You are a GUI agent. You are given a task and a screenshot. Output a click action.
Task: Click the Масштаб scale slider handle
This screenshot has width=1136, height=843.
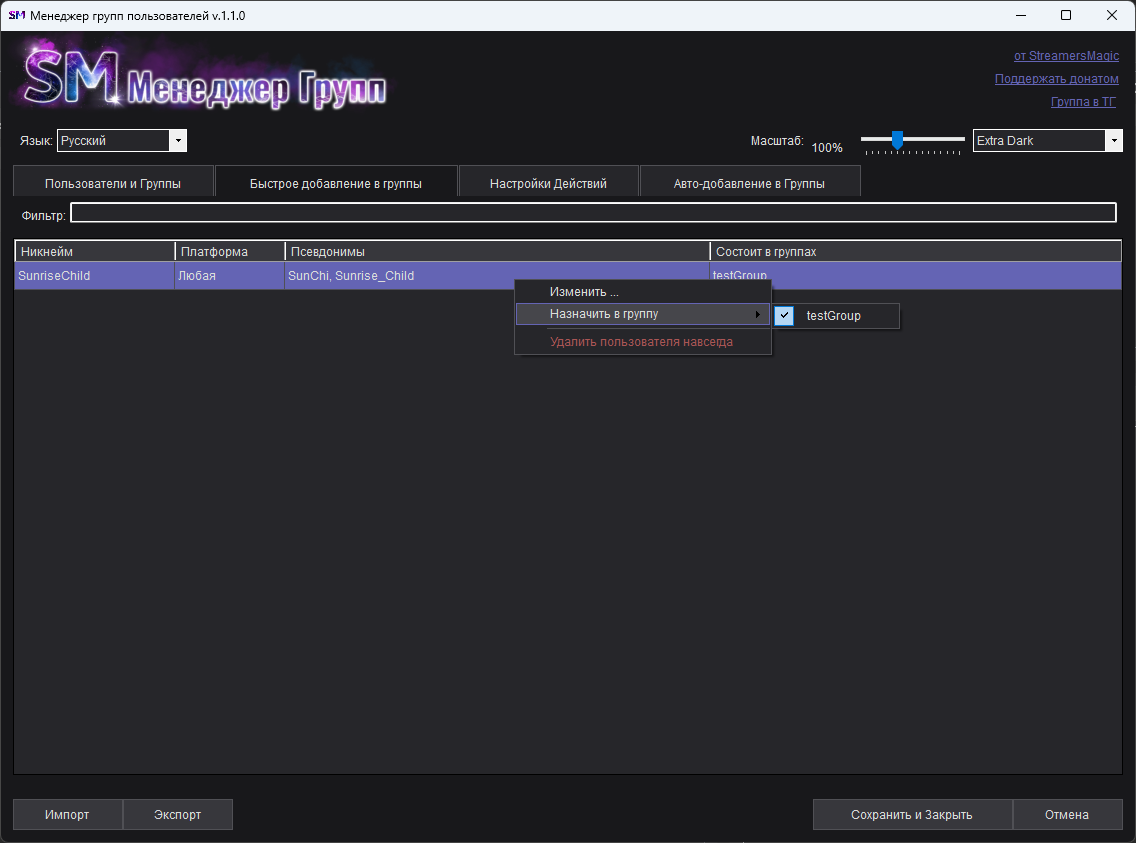click(897, 139)
